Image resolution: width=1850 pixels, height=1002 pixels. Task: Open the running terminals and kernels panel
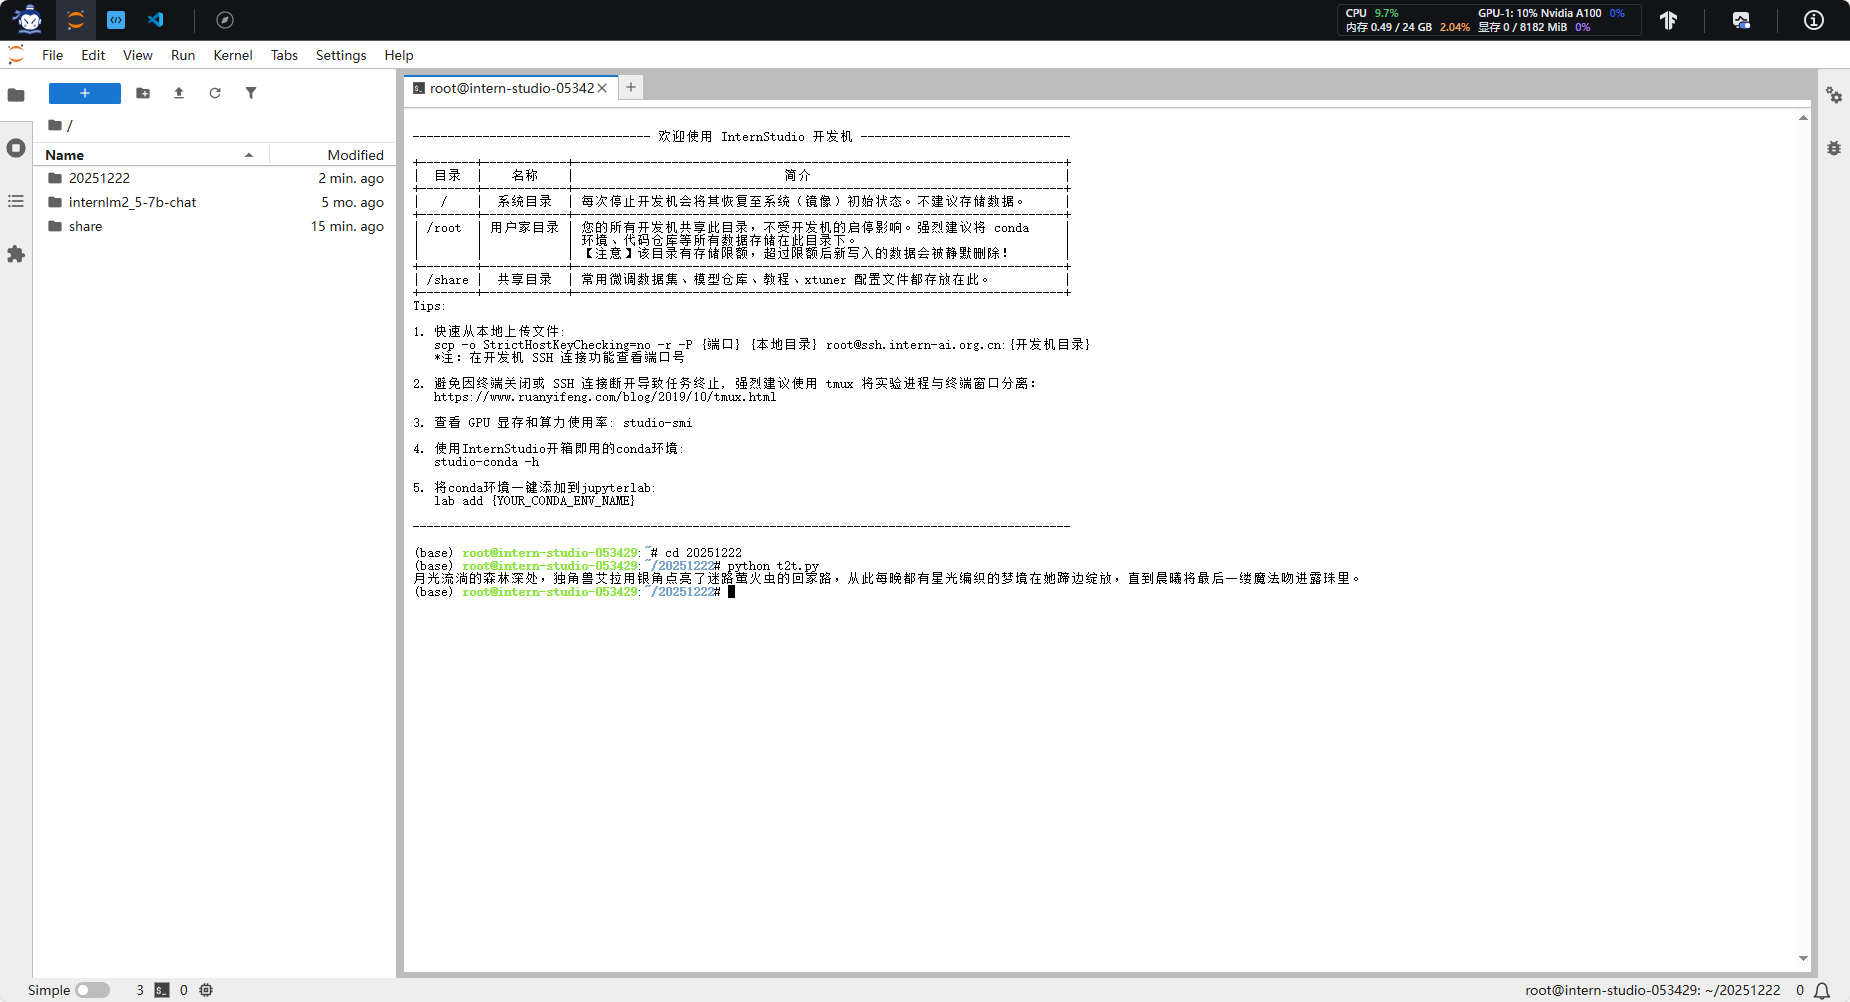(x=16, y=148)
